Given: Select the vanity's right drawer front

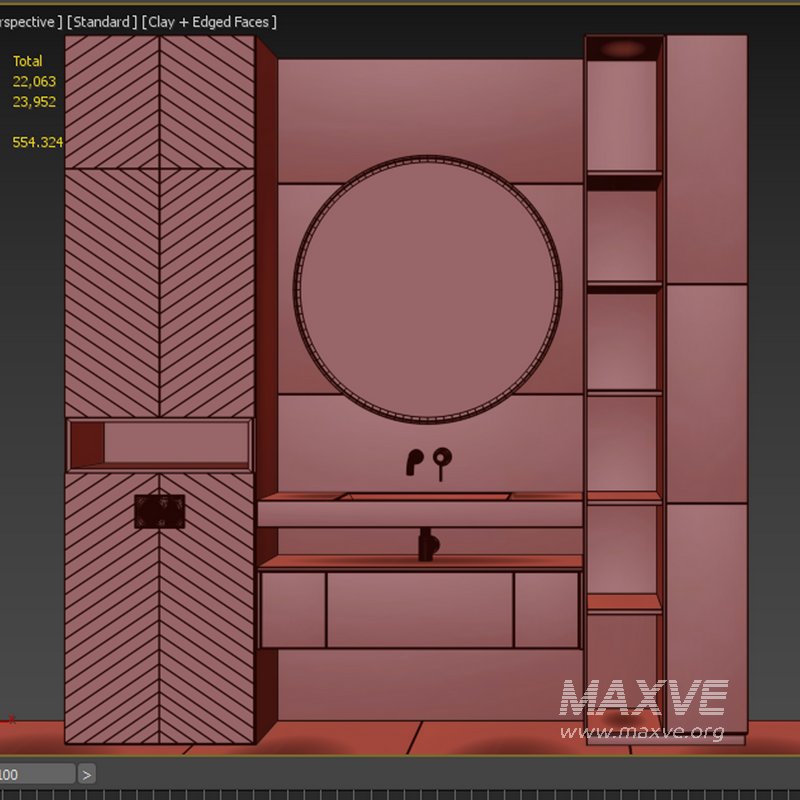Looking at the screenshot, I should coord(546,609).
